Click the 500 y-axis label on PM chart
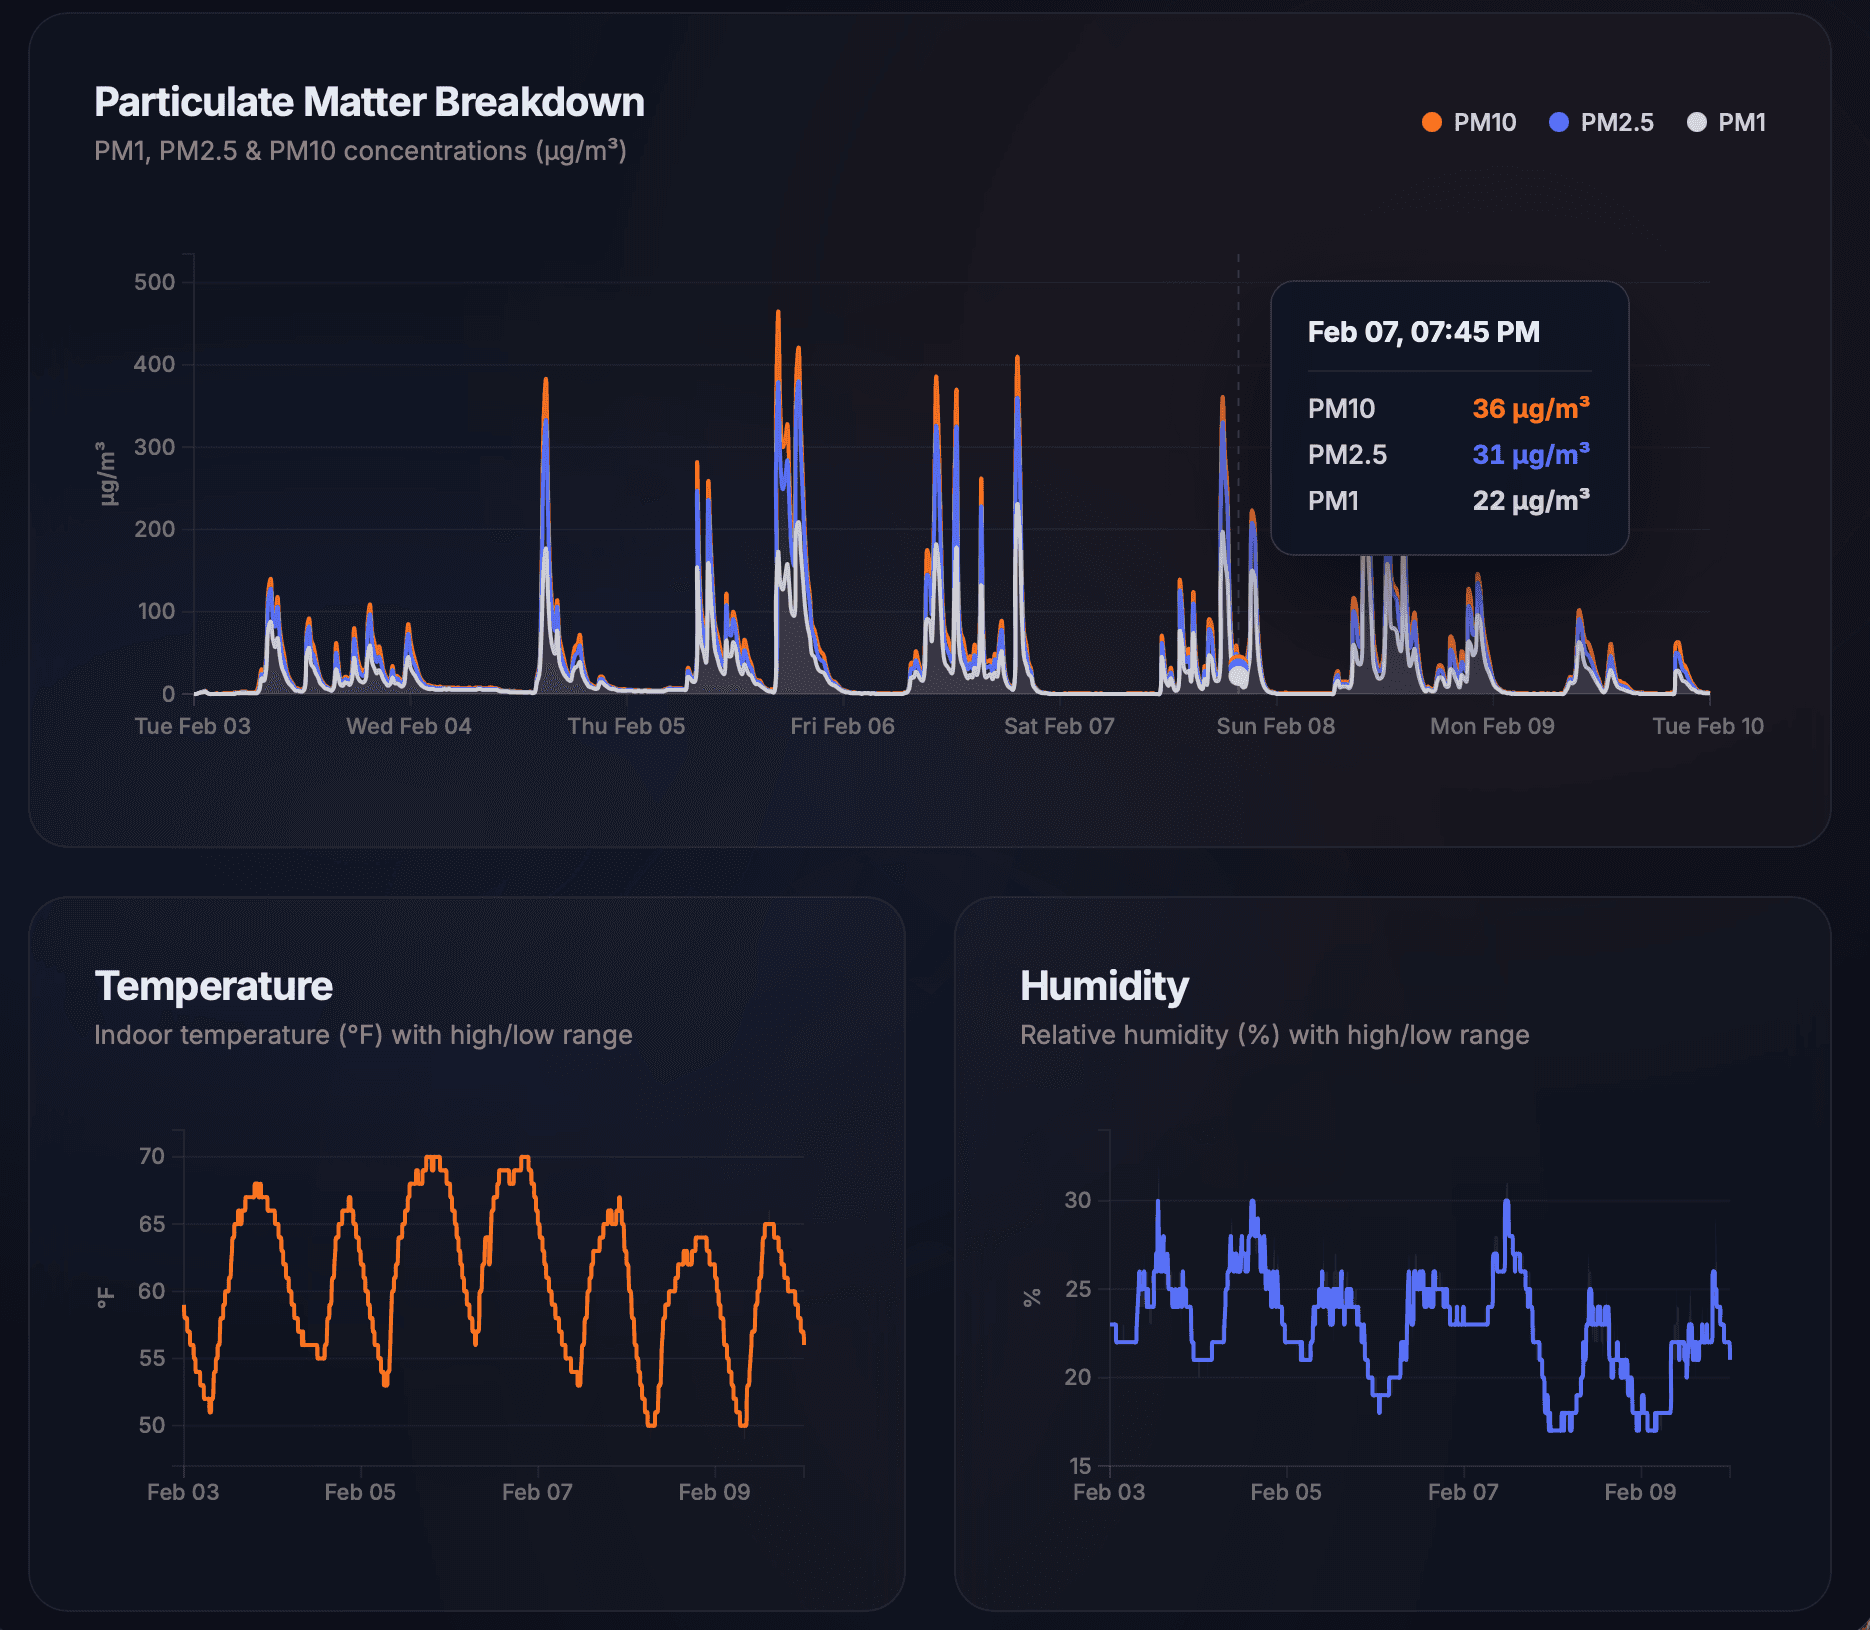 coord(154,282)
